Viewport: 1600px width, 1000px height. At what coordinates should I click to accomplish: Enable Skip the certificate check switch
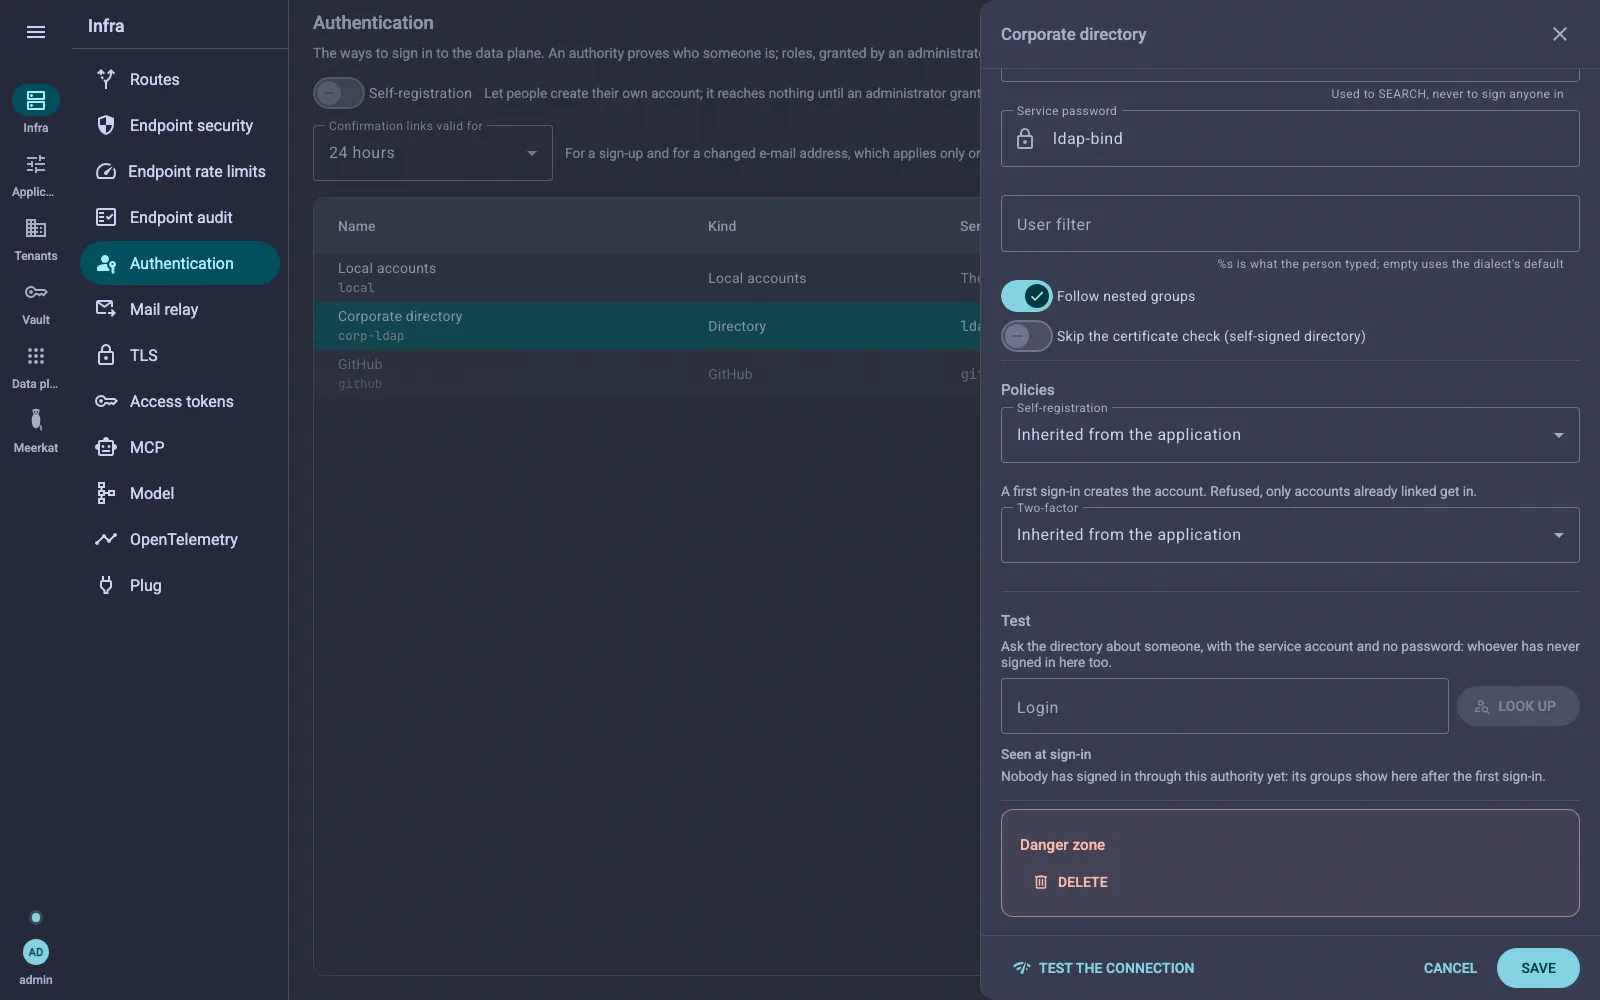(1027, 336)
